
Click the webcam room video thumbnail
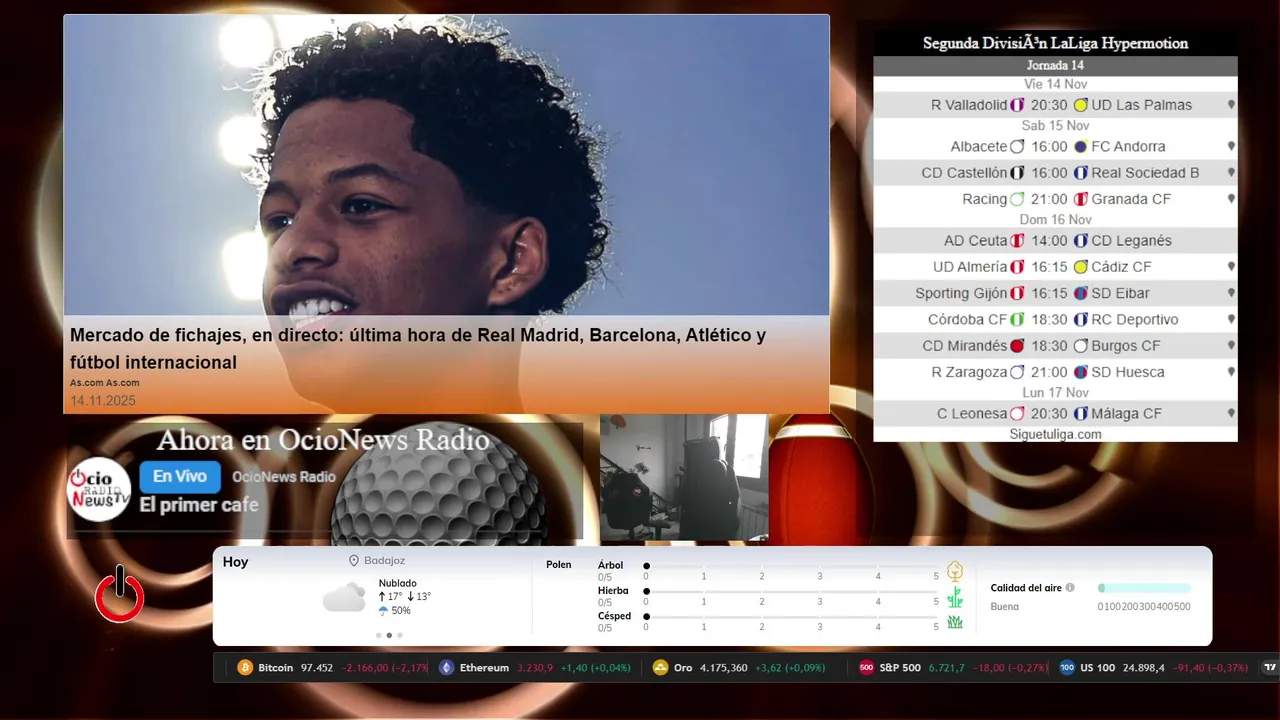tap(684, 478)
